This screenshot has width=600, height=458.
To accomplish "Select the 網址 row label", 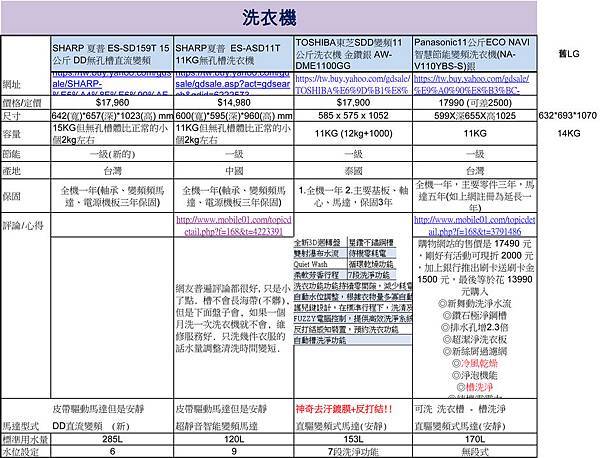I will pyautogui.click(x=11, y=85).
